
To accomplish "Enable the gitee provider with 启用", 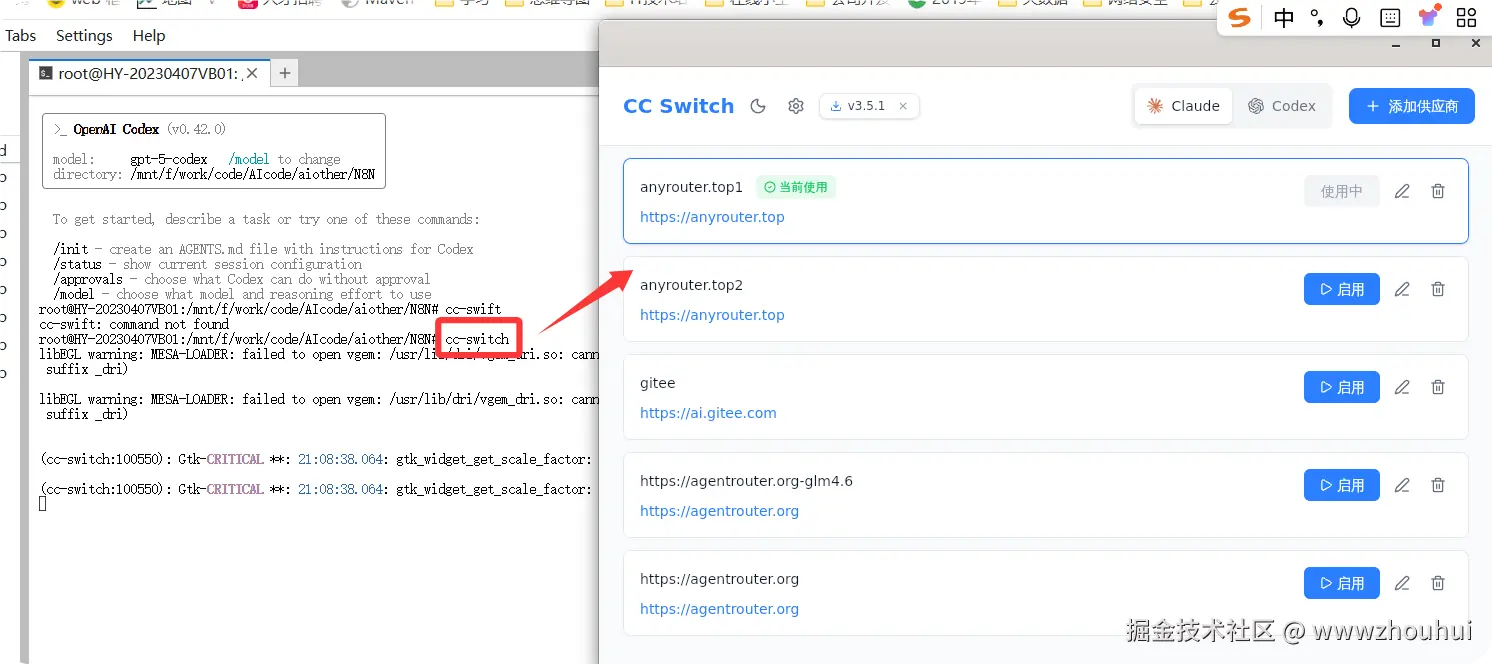I will pos(1342,387).
